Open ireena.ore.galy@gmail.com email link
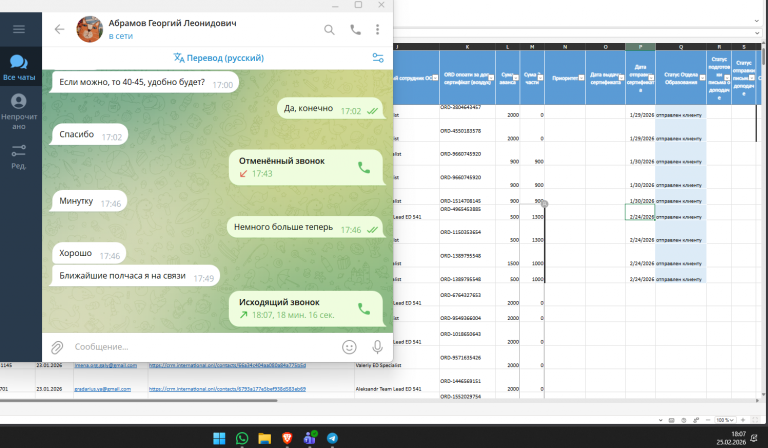 click(x=106, y=365)
